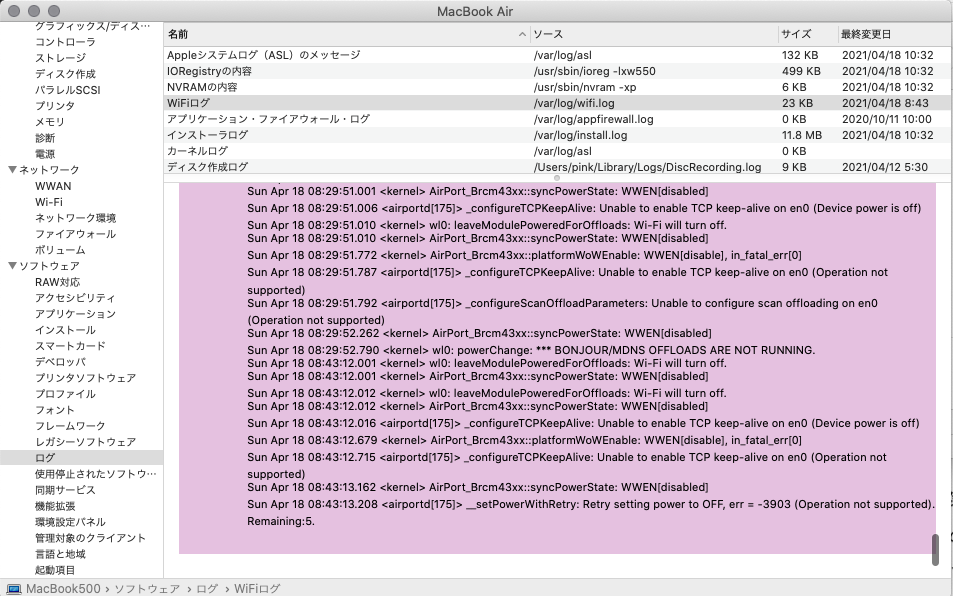953x596 pixels.
Task: Open パラレルSCSI in the sidebar
Action: (67, 90)
